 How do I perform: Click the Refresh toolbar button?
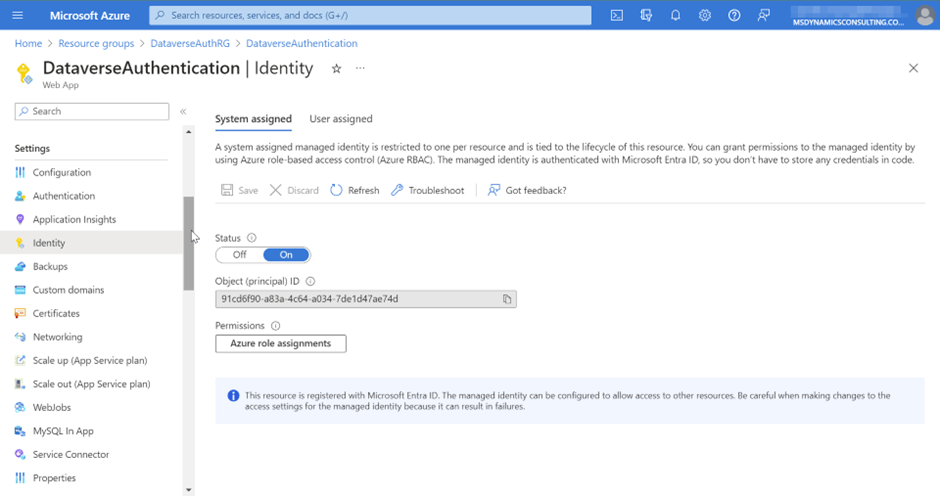point(355,190)
